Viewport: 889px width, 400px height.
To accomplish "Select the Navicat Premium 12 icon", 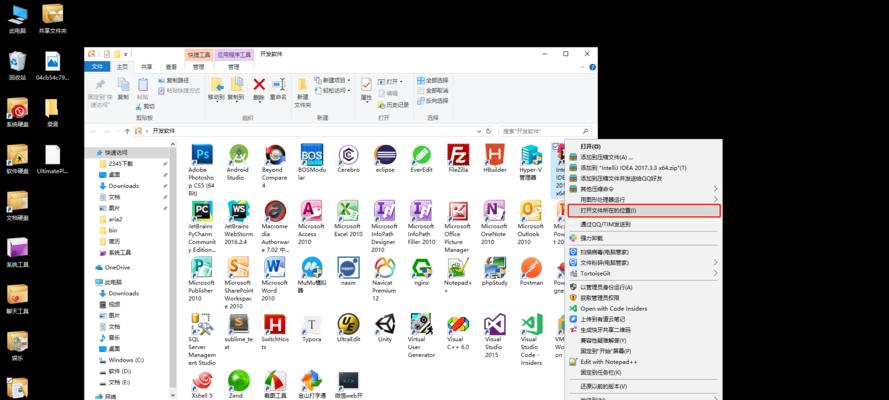I will pos(385,267).
